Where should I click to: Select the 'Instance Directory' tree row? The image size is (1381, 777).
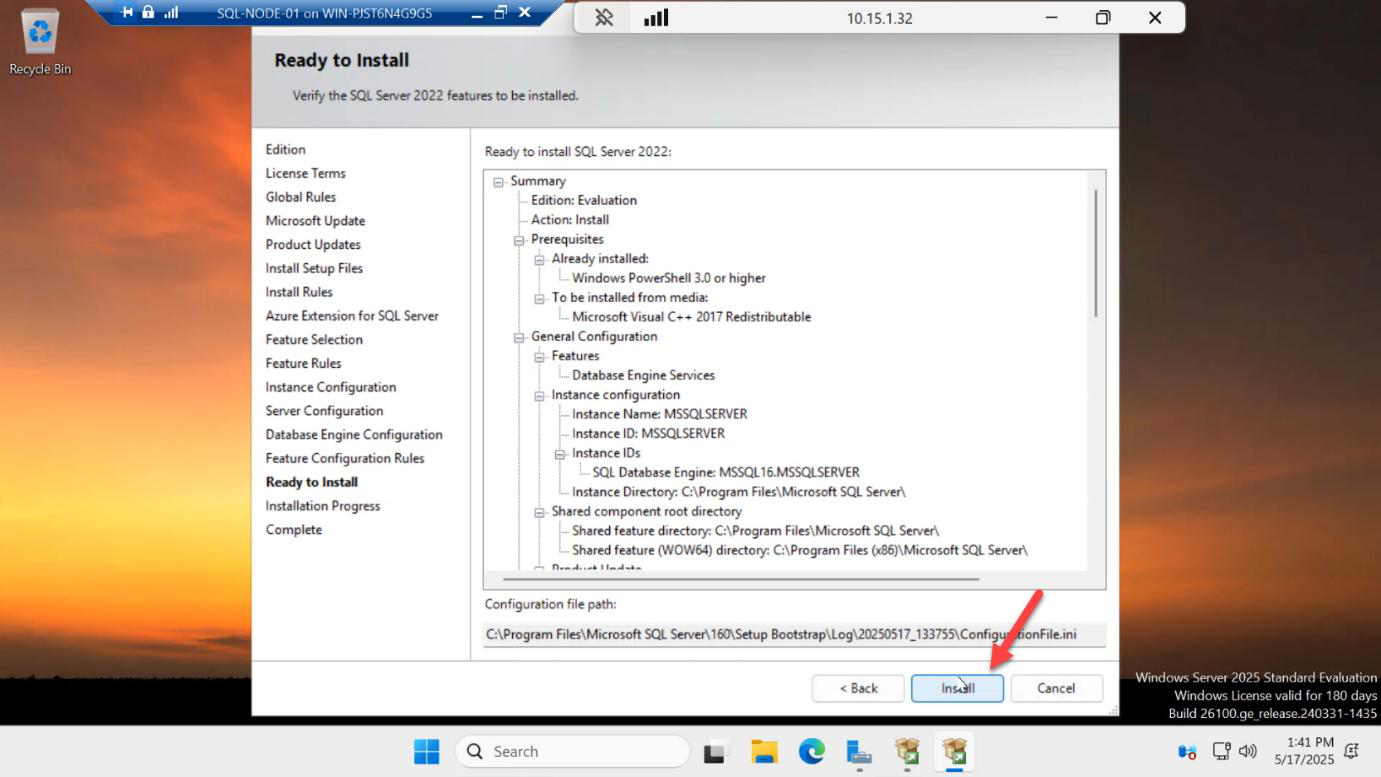[739, 492]
